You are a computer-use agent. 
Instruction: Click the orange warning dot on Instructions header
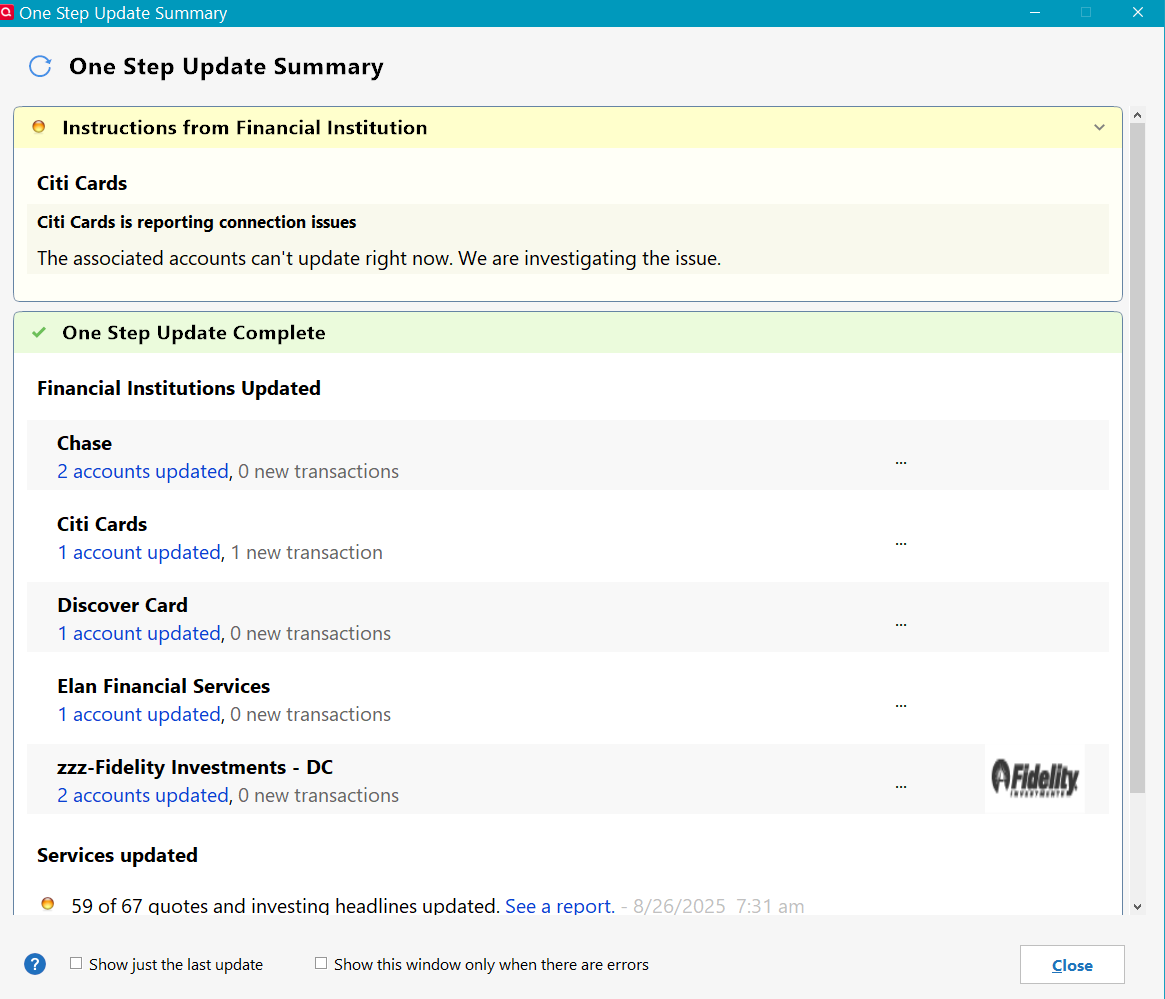[x=39, y=127]
